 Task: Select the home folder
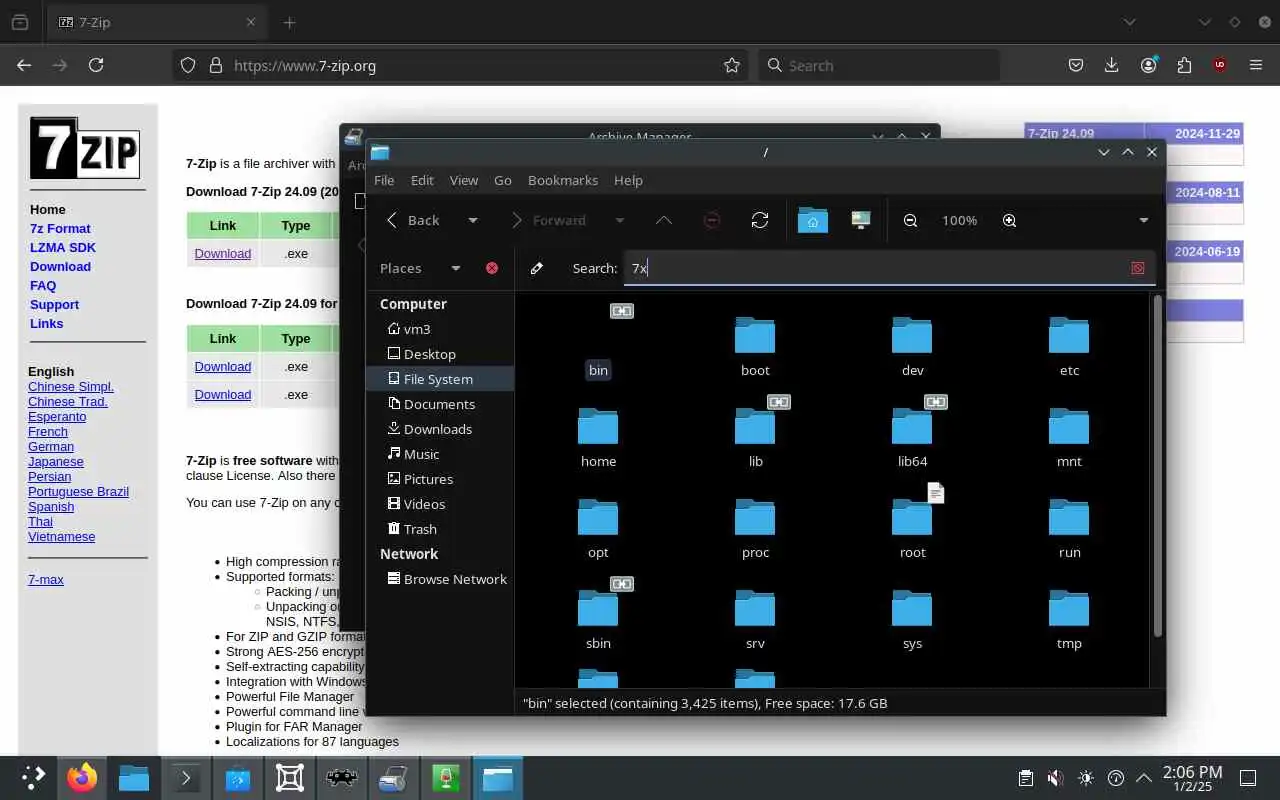(x=598, y=438)
